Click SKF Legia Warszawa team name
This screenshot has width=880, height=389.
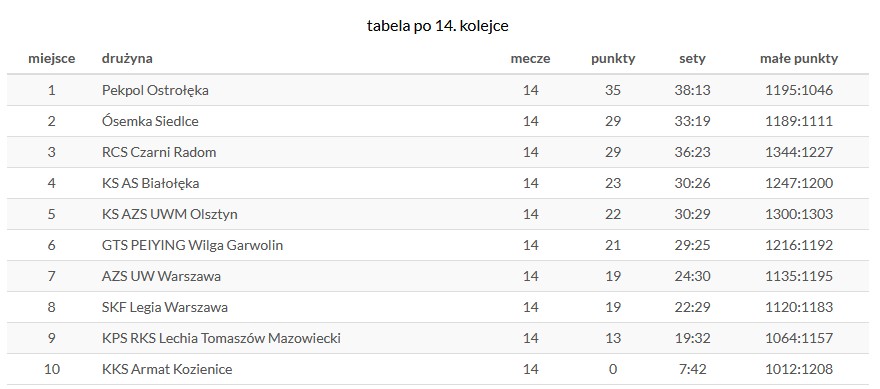tap(165, 307)
